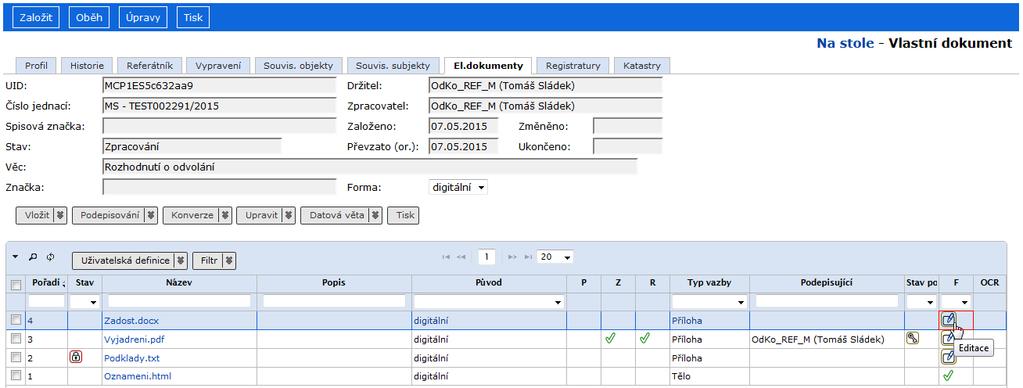
Task: Switch to the Registratury tab
Action: [x=573, y=65]
